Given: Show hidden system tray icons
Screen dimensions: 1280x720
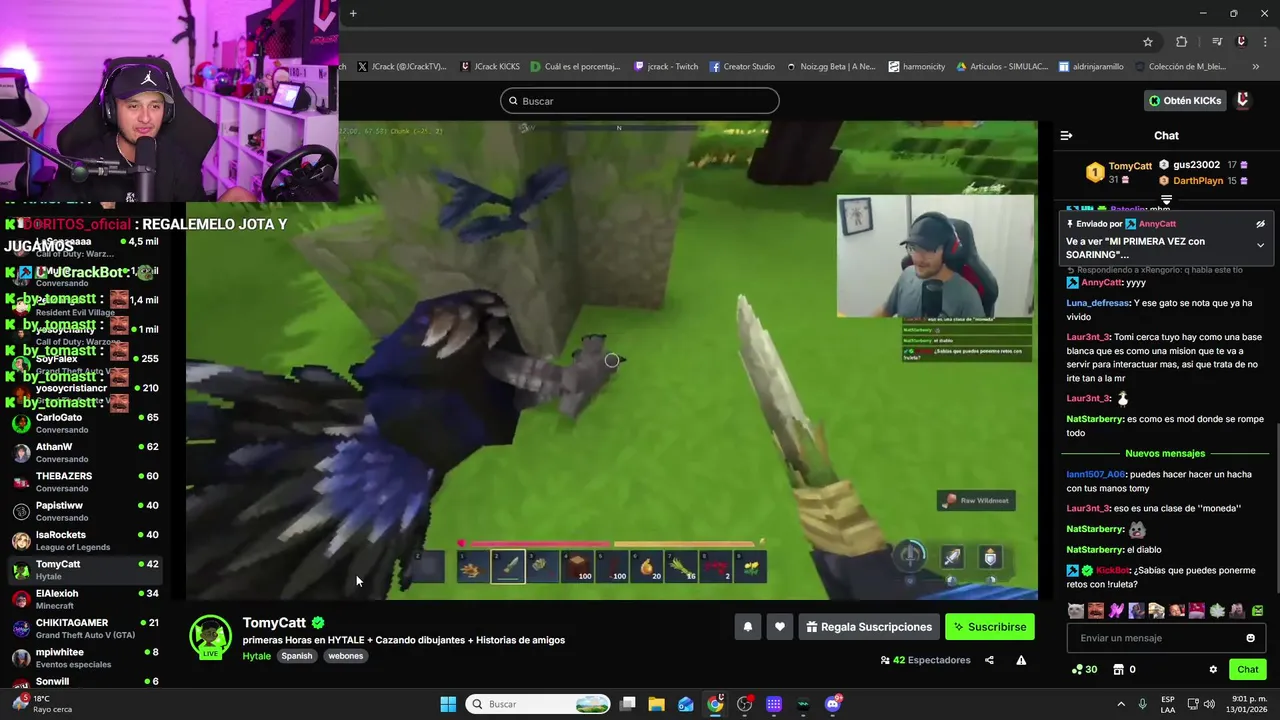Looking at the screenshot, I should click(1120, 704).
